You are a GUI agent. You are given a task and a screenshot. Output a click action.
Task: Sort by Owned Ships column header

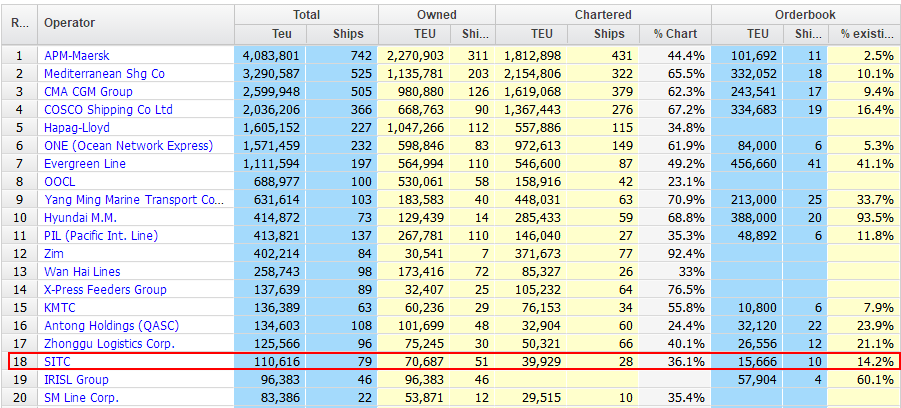[x=473, y=34]
